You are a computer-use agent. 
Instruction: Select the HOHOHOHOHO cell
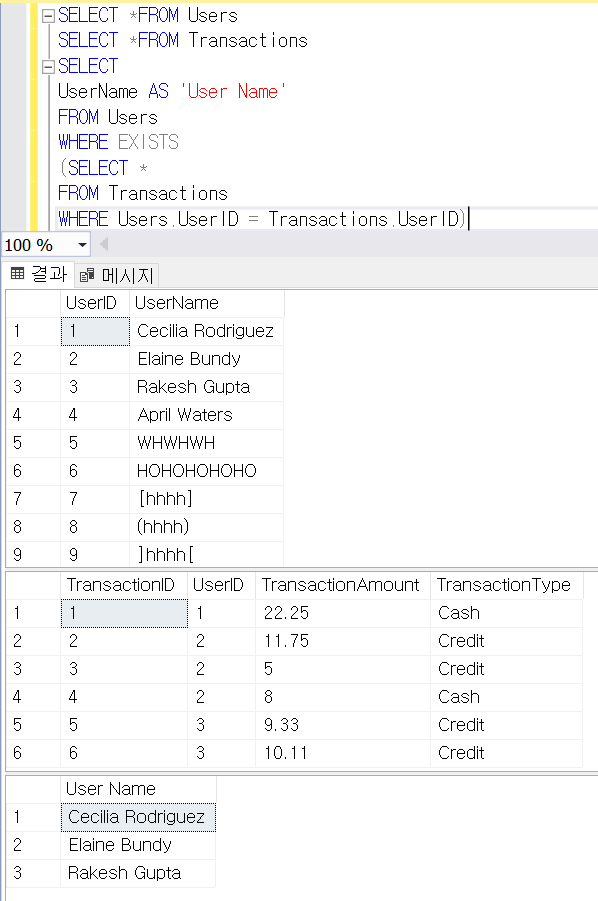(206, 471)
